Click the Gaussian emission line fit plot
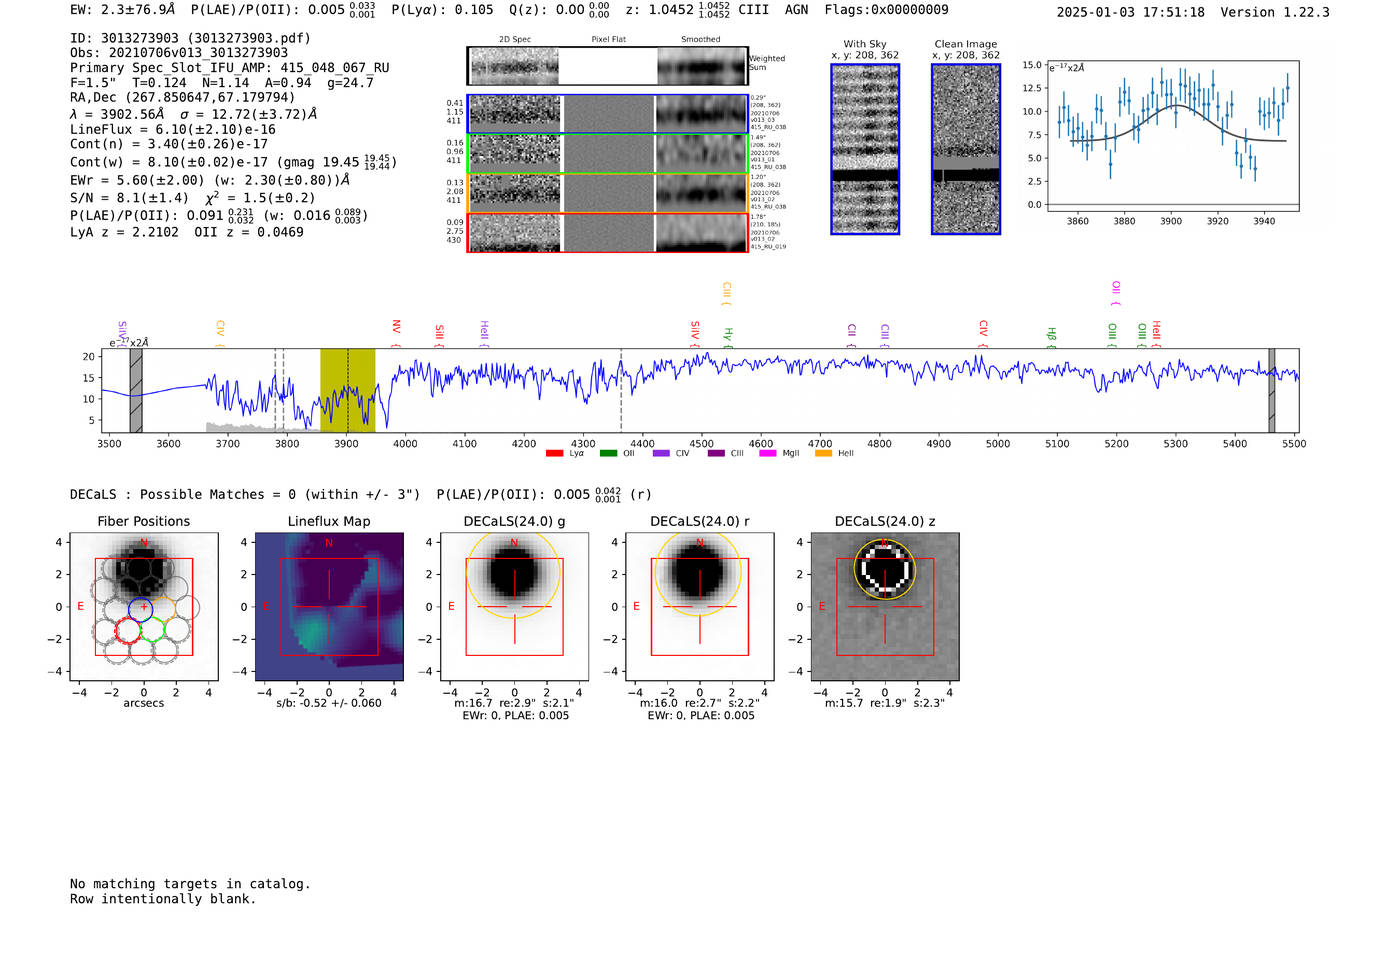This screenshot has width=1400, height=953. pyautogui.click(x=1173, y=136)
